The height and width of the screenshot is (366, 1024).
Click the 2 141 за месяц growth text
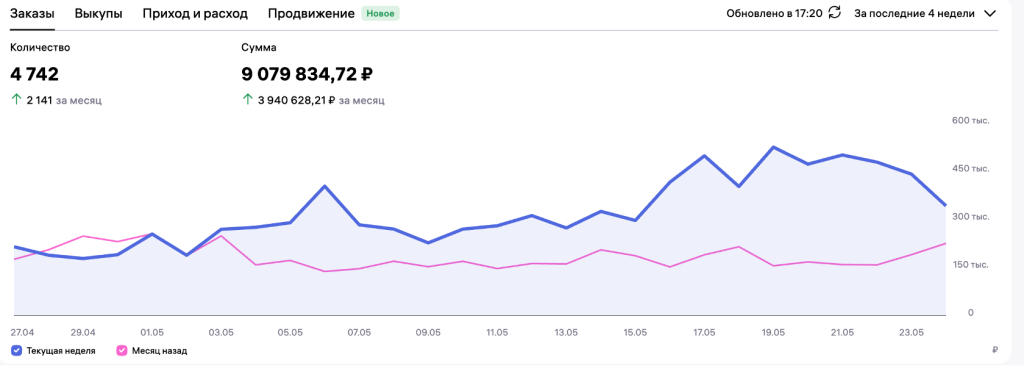click(x=64, y=101)
